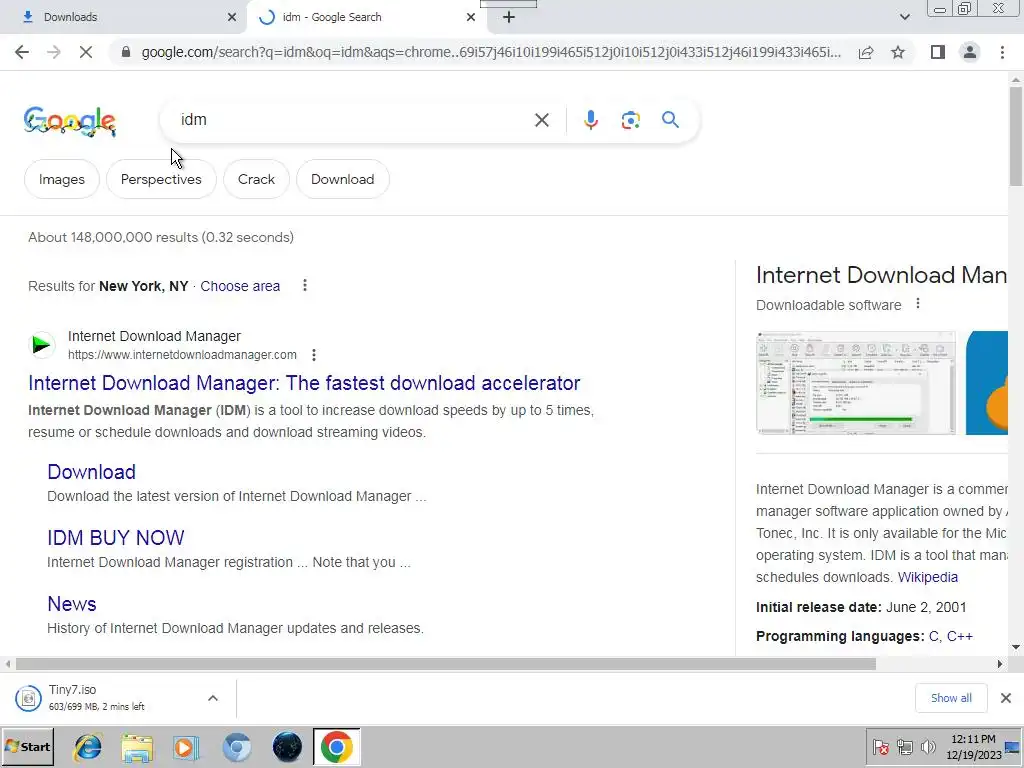Stop page loading with the X button

pyautogui.click(x=86, y=52)
